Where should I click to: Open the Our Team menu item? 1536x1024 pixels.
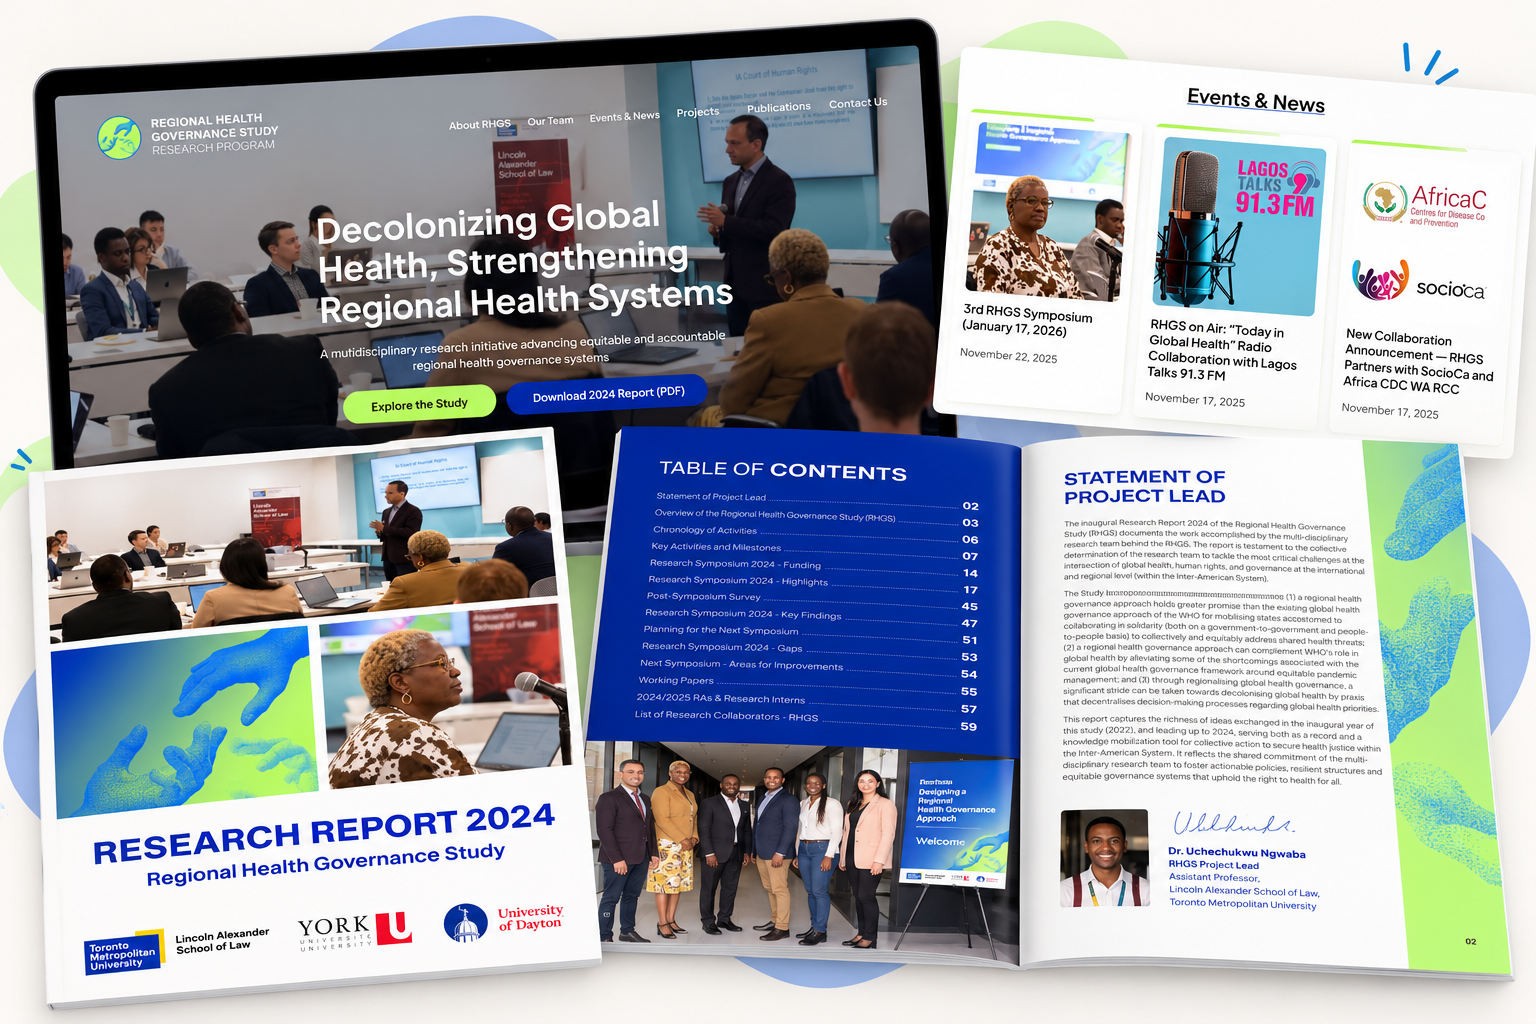pyautogui.click(x=550, y=121)
